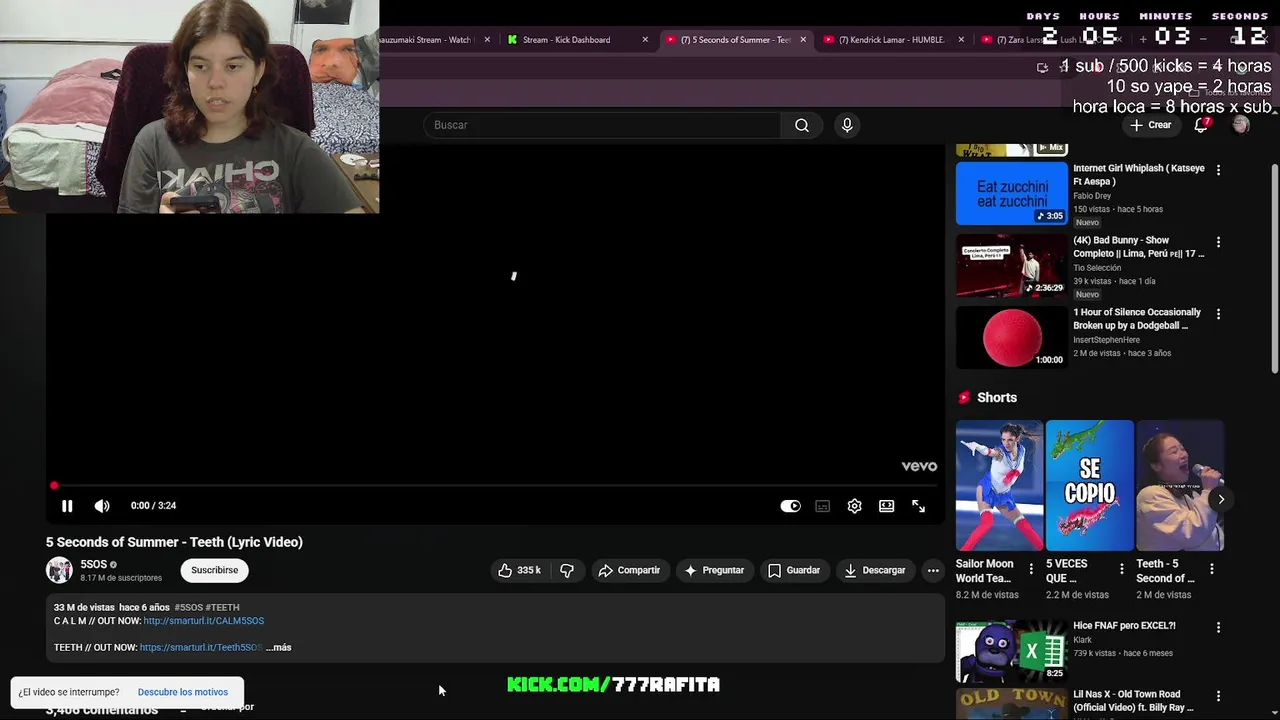The width and height of the screenshot is (1280, 720).
Task: Click the #5SOS hashtag
Action: 188,607
